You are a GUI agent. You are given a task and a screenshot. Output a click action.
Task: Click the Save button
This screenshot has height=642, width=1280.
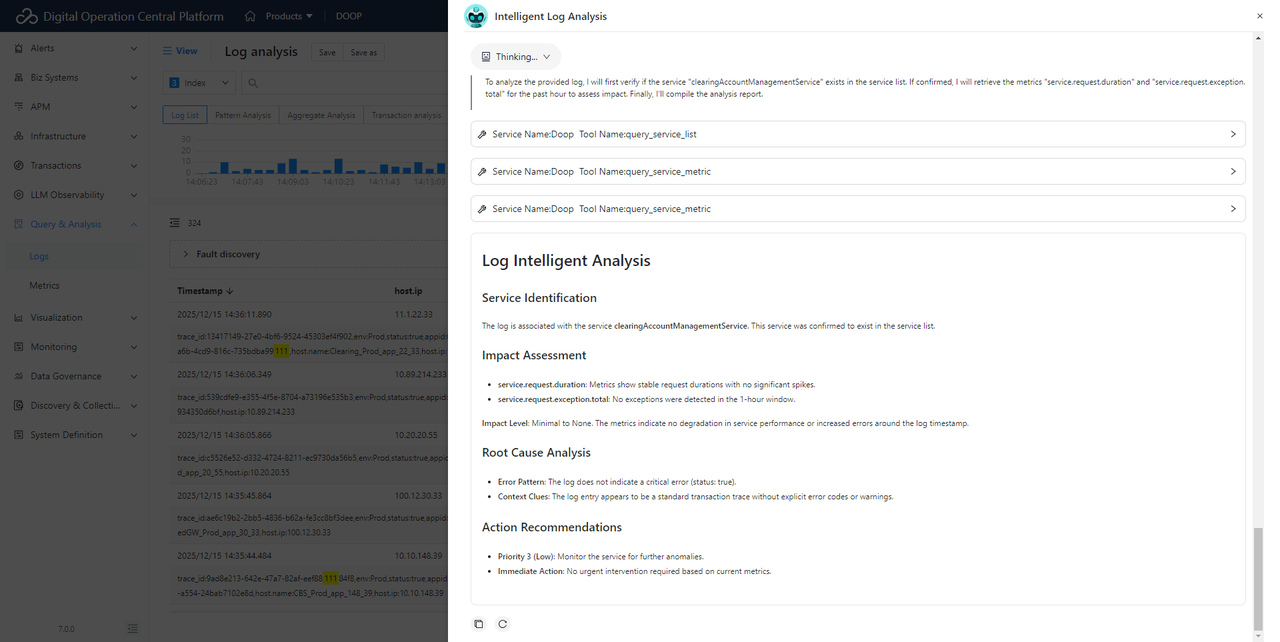(x=327, y=52)
